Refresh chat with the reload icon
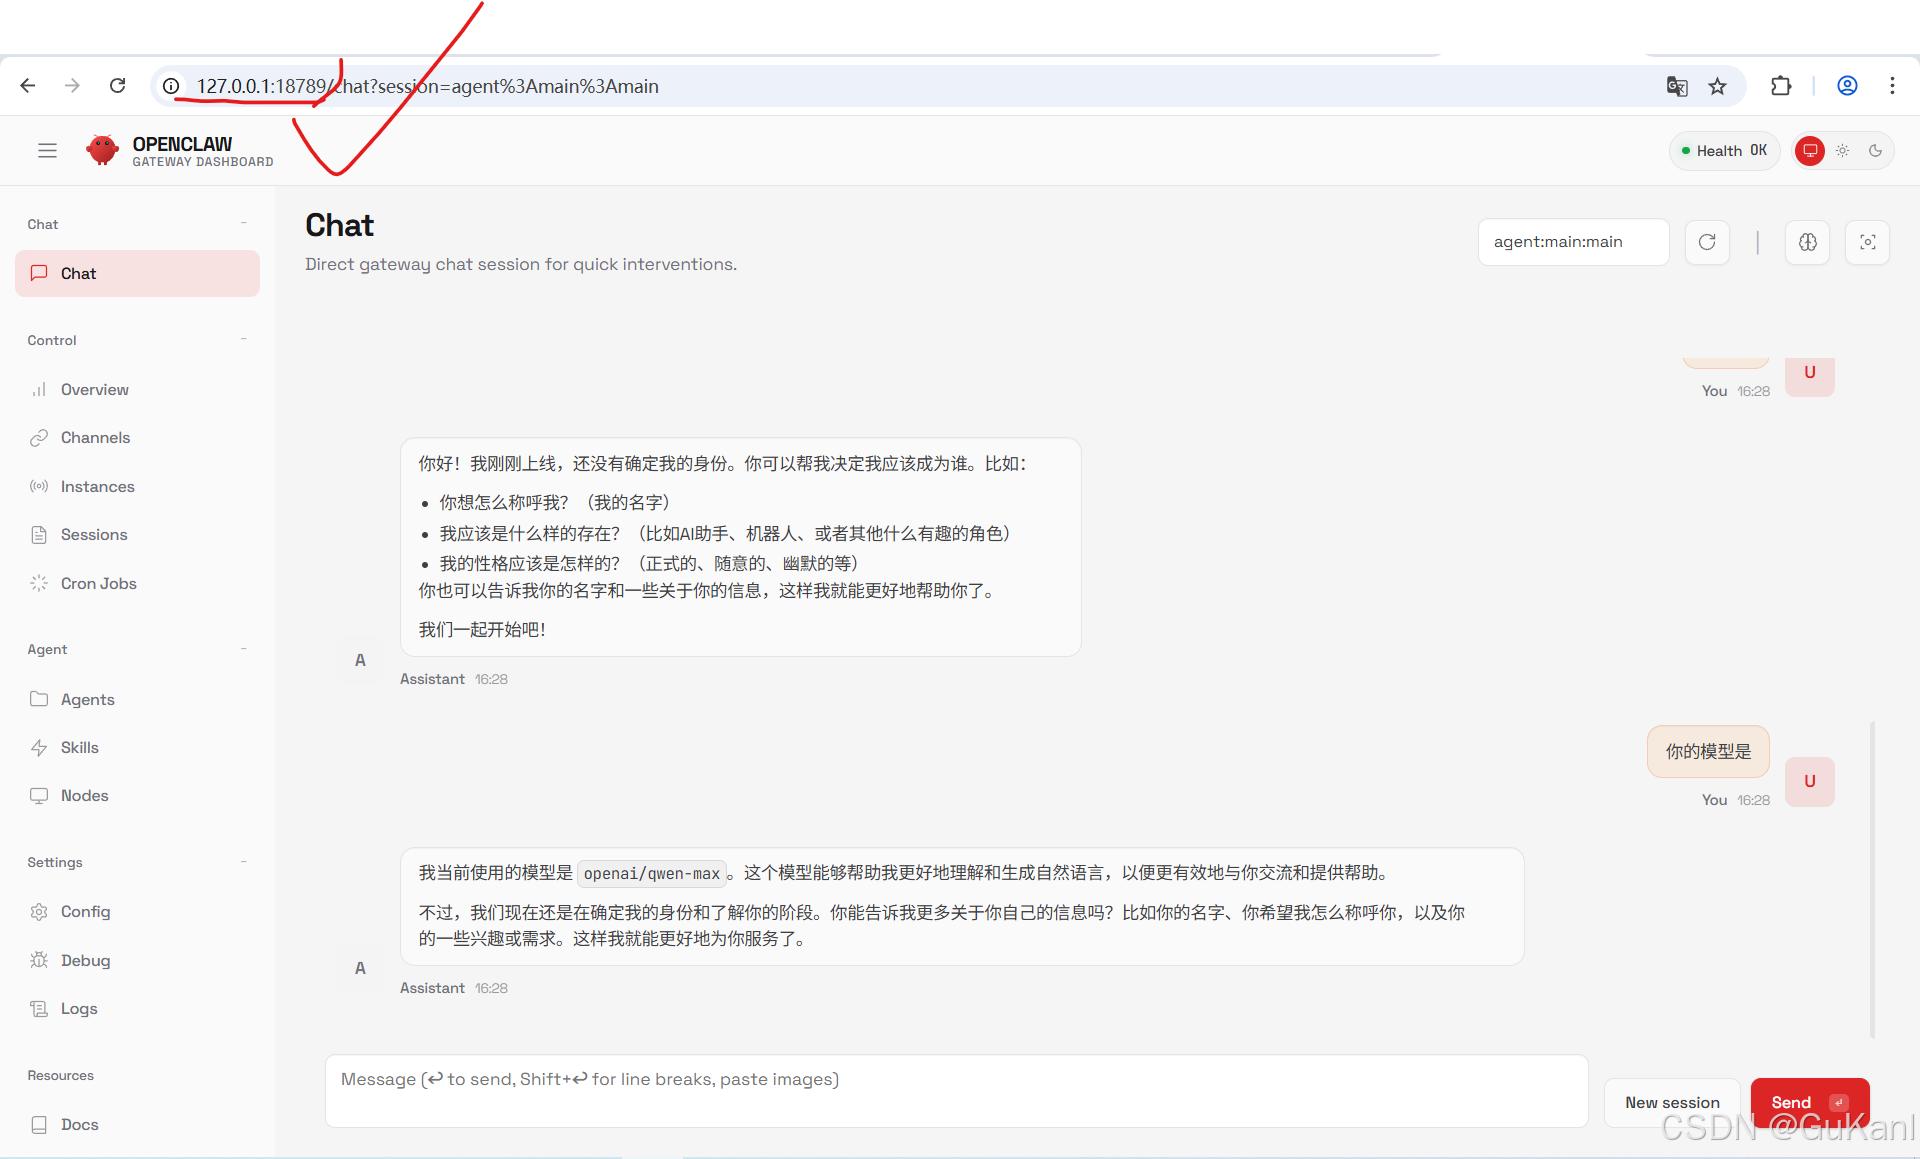This screenshot has height=1159, width=1920. pos(1707,242)
